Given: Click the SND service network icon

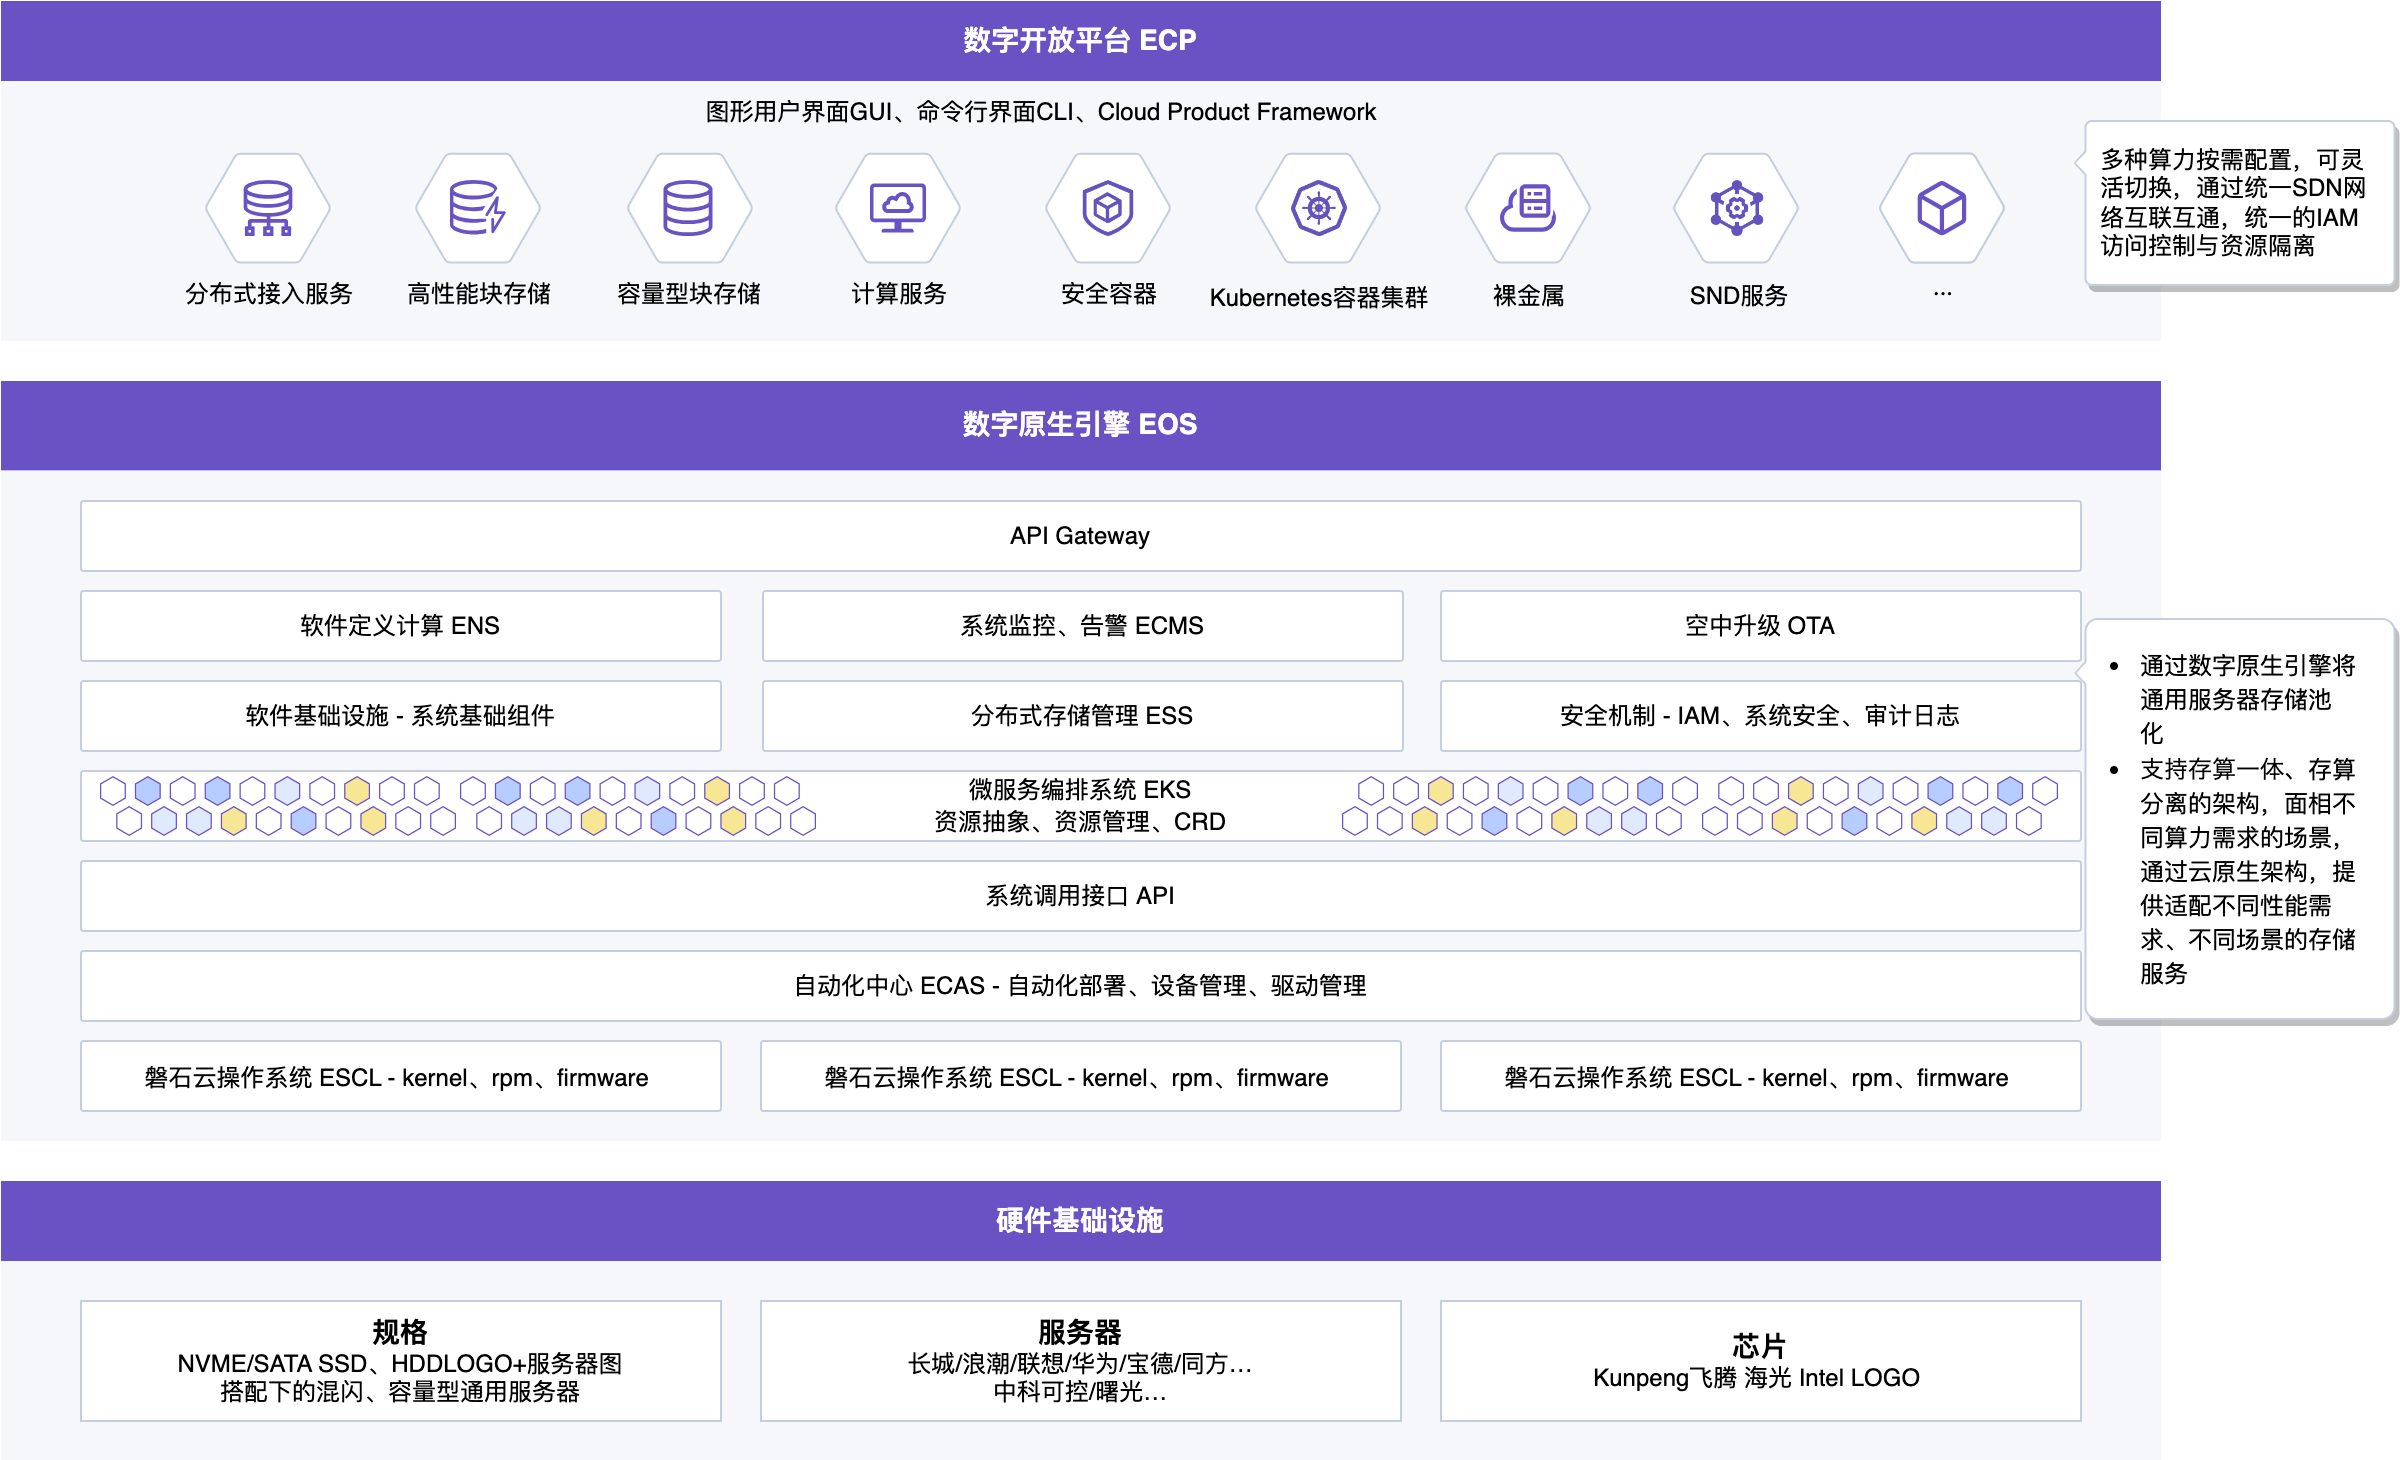Looking at the screenshot, I should coord(1737,208).
